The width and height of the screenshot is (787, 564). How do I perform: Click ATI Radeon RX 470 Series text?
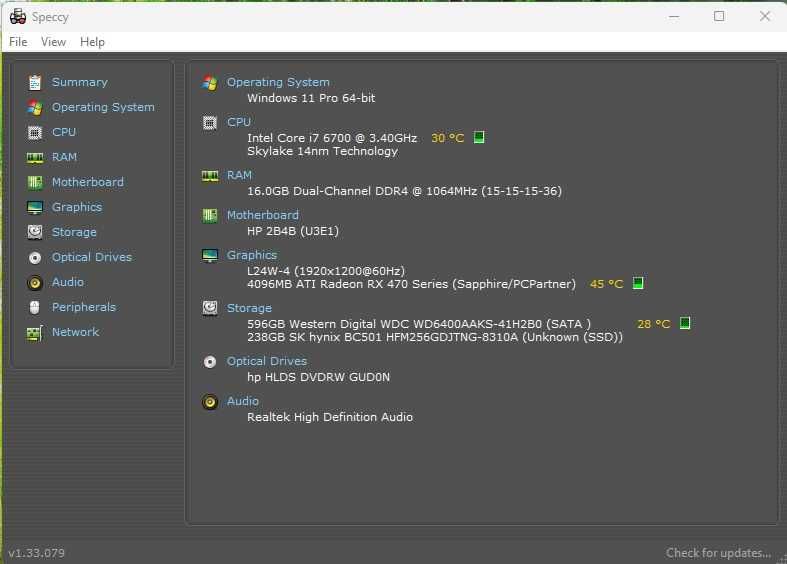click(411, 284)
